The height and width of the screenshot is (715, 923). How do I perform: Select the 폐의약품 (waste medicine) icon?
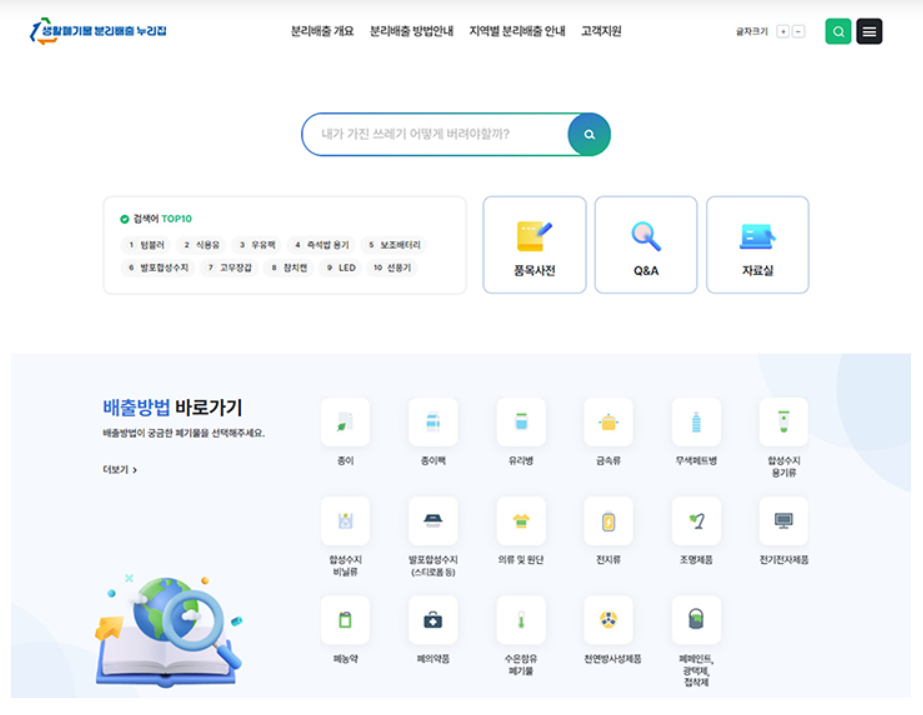432,622
